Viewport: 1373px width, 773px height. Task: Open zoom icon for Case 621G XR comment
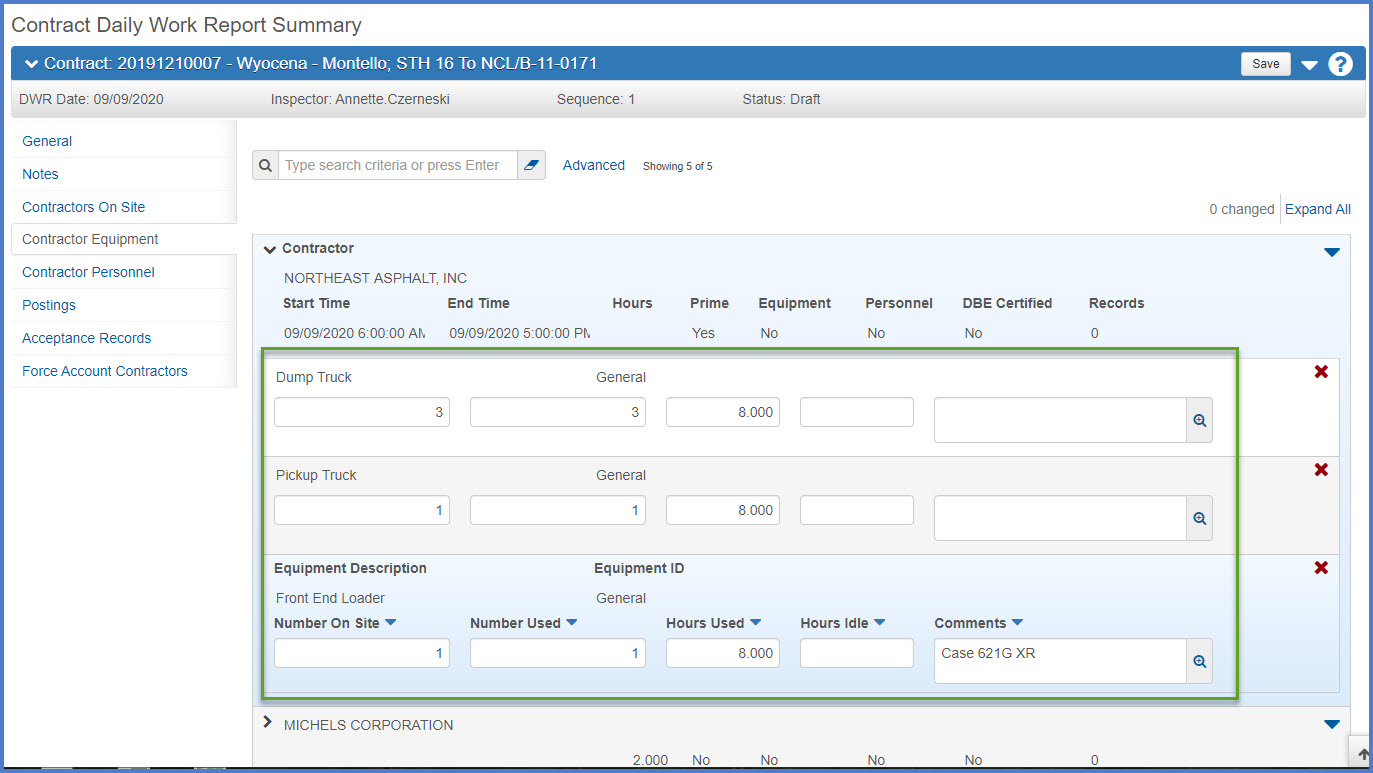click(x=1200, y=662)
